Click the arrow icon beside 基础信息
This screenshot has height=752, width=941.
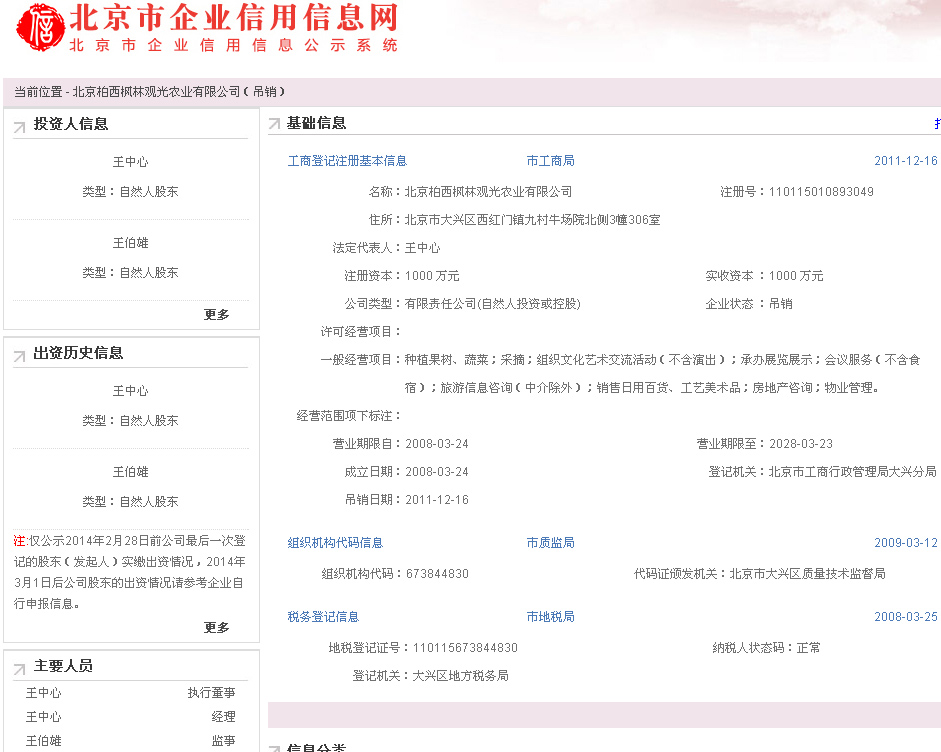tap(274, 124)
